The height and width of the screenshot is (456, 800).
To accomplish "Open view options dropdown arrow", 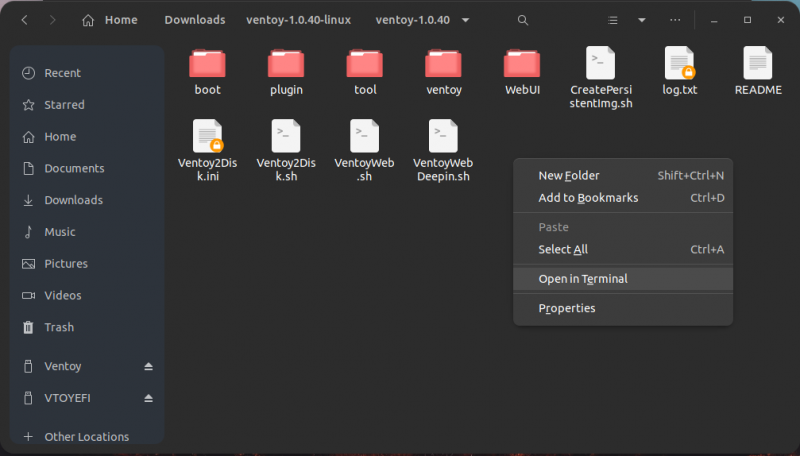I will coord(642,20).
